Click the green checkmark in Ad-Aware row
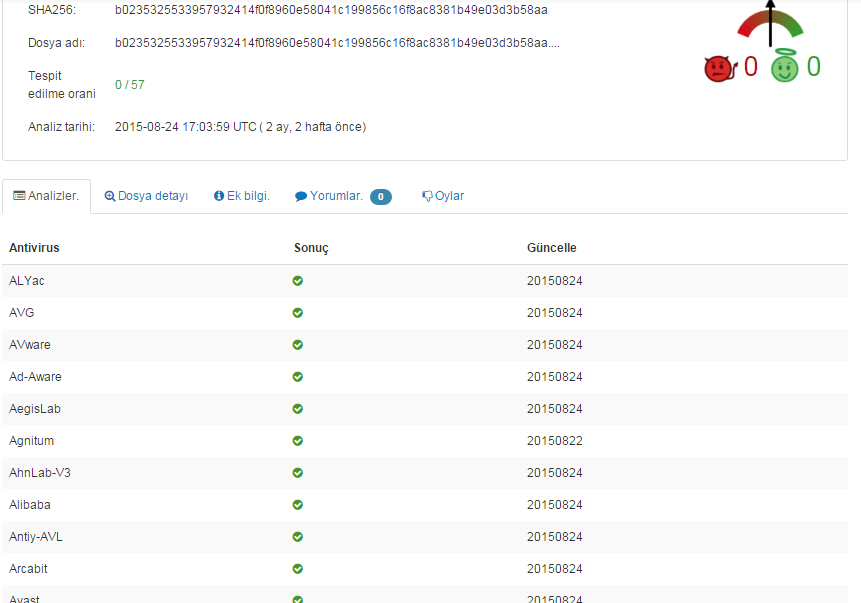Screen dimensions: 861x603 coord(298,377)
